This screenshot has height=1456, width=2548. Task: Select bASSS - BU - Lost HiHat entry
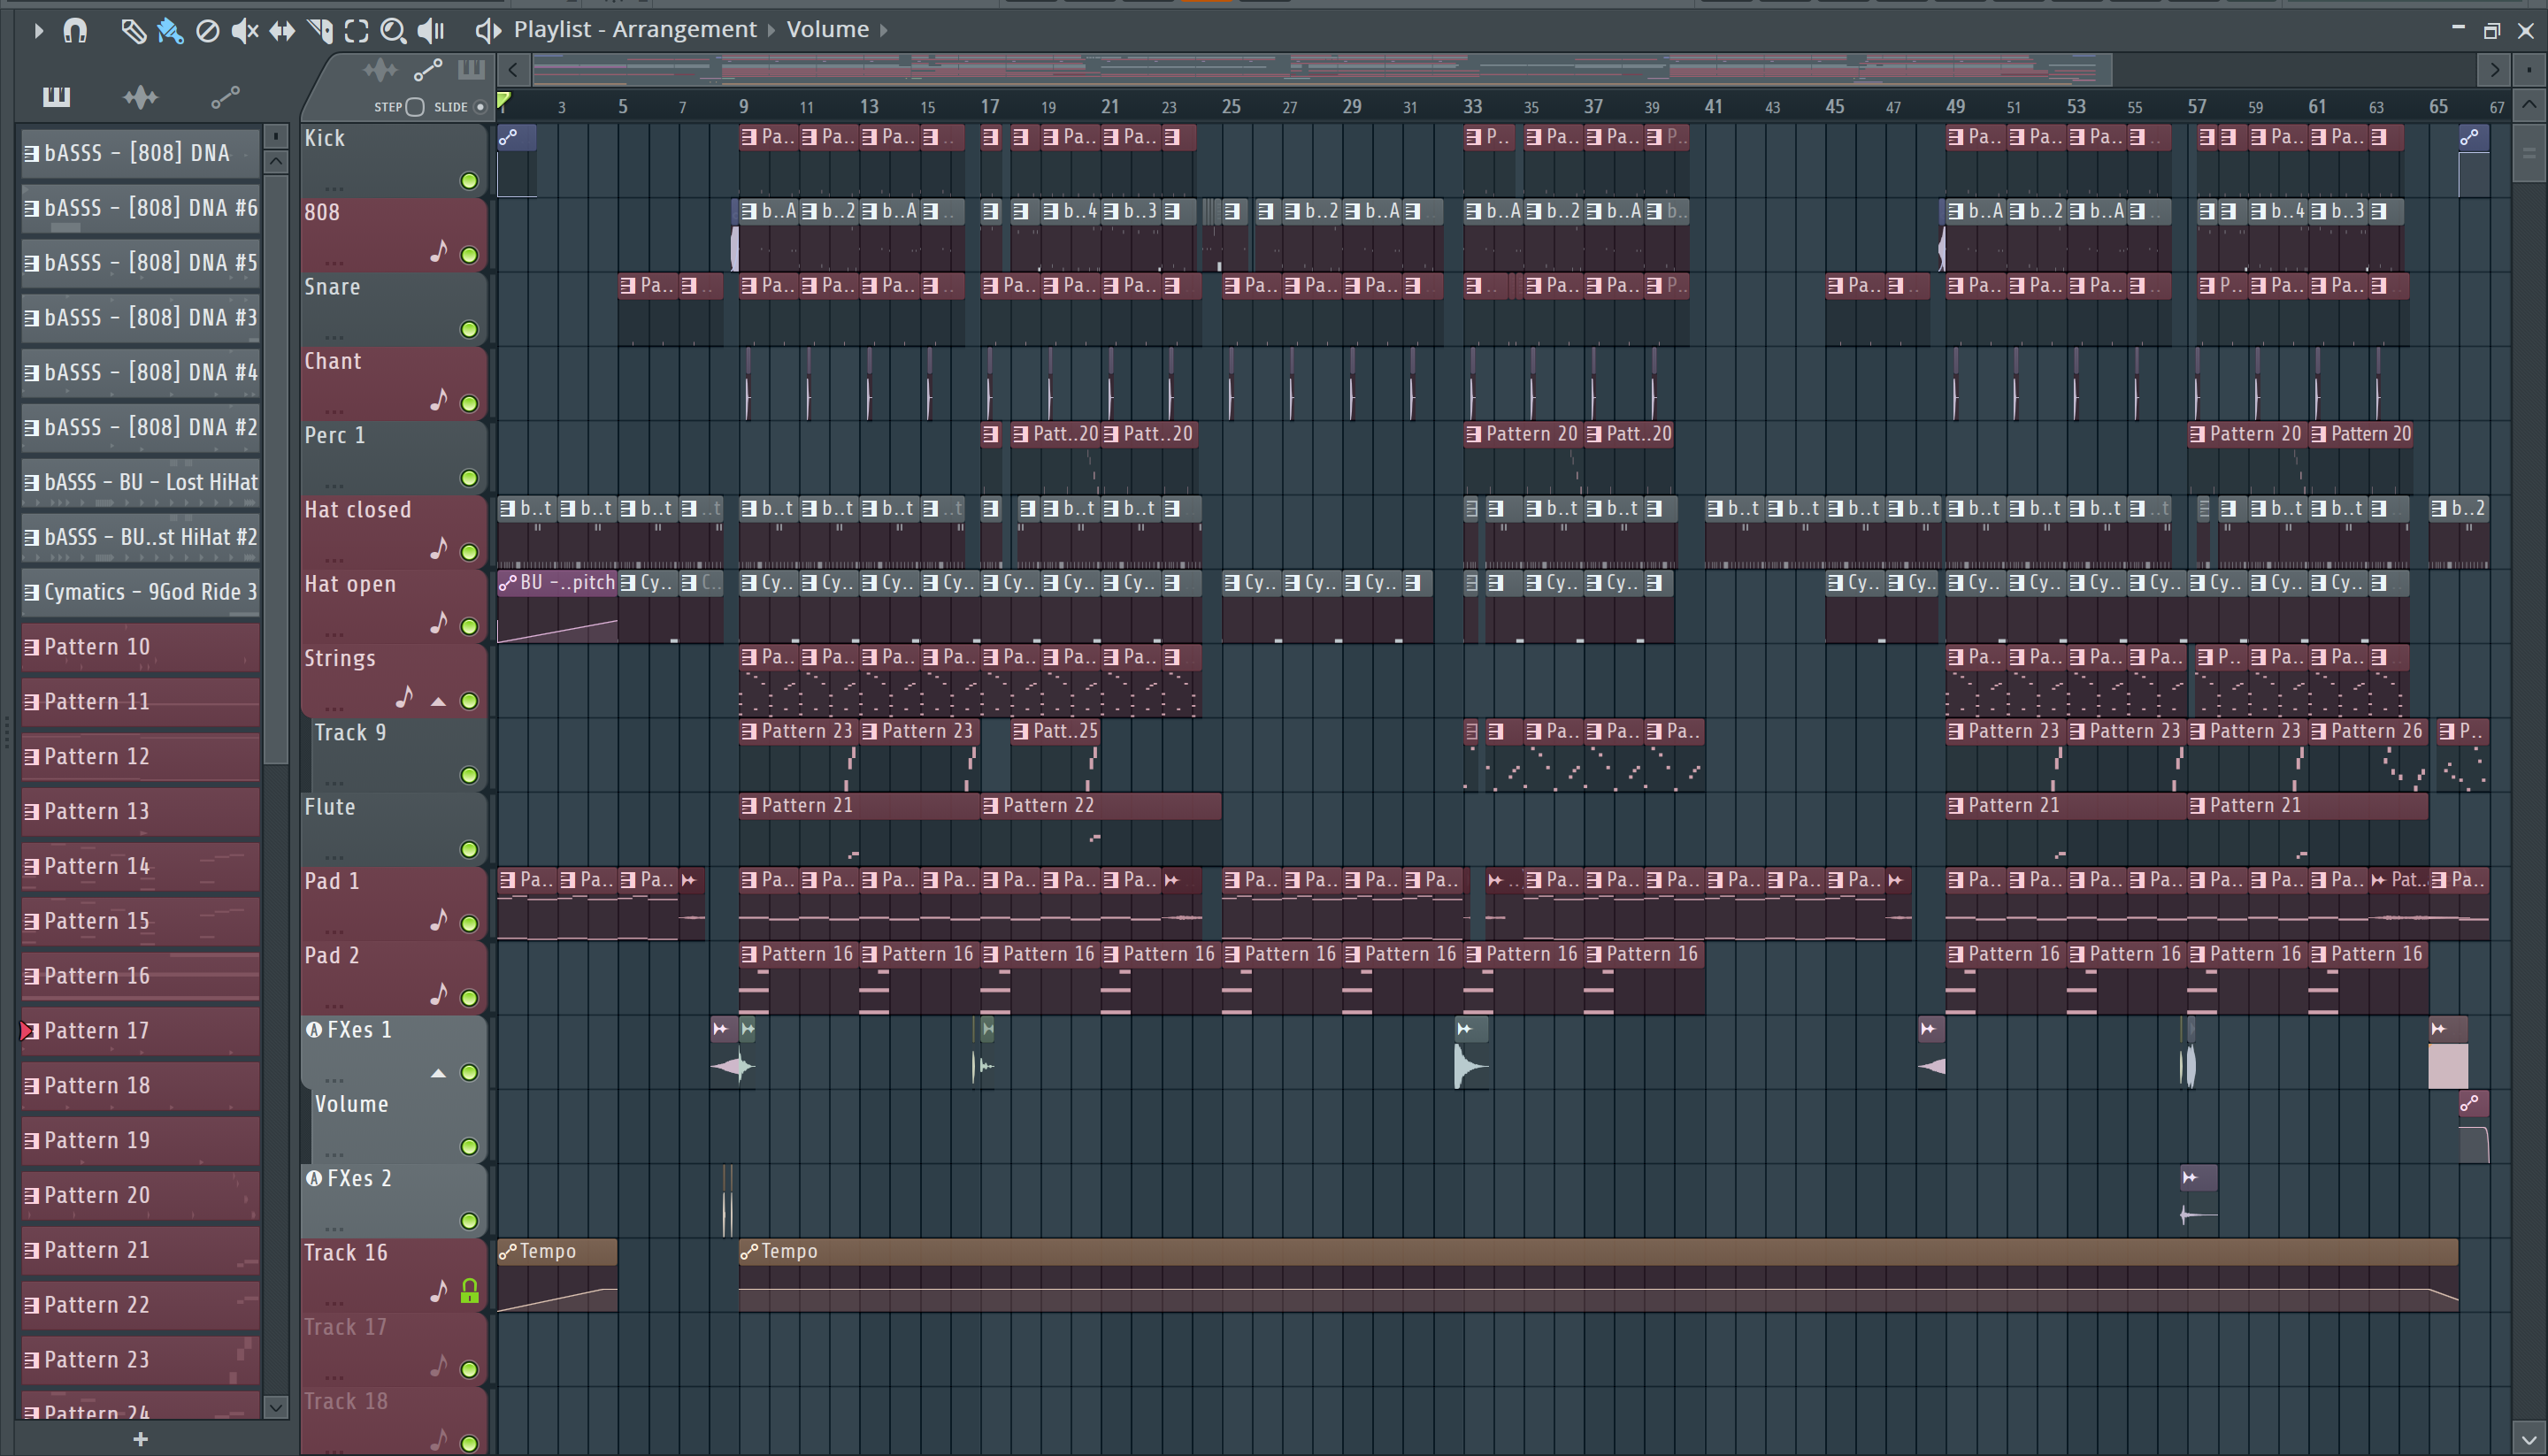pos(141,482)
